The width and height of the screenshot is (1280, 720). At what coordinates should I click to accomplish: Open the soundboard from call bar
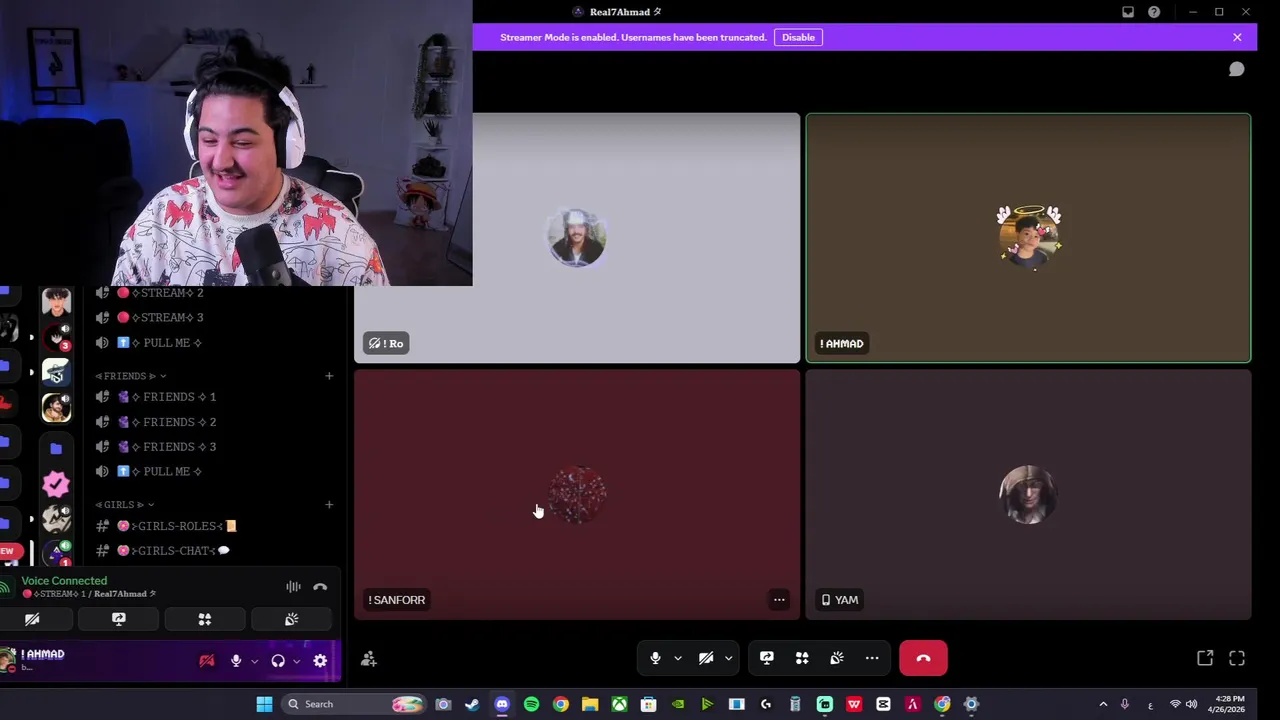[x=837, y=658]
